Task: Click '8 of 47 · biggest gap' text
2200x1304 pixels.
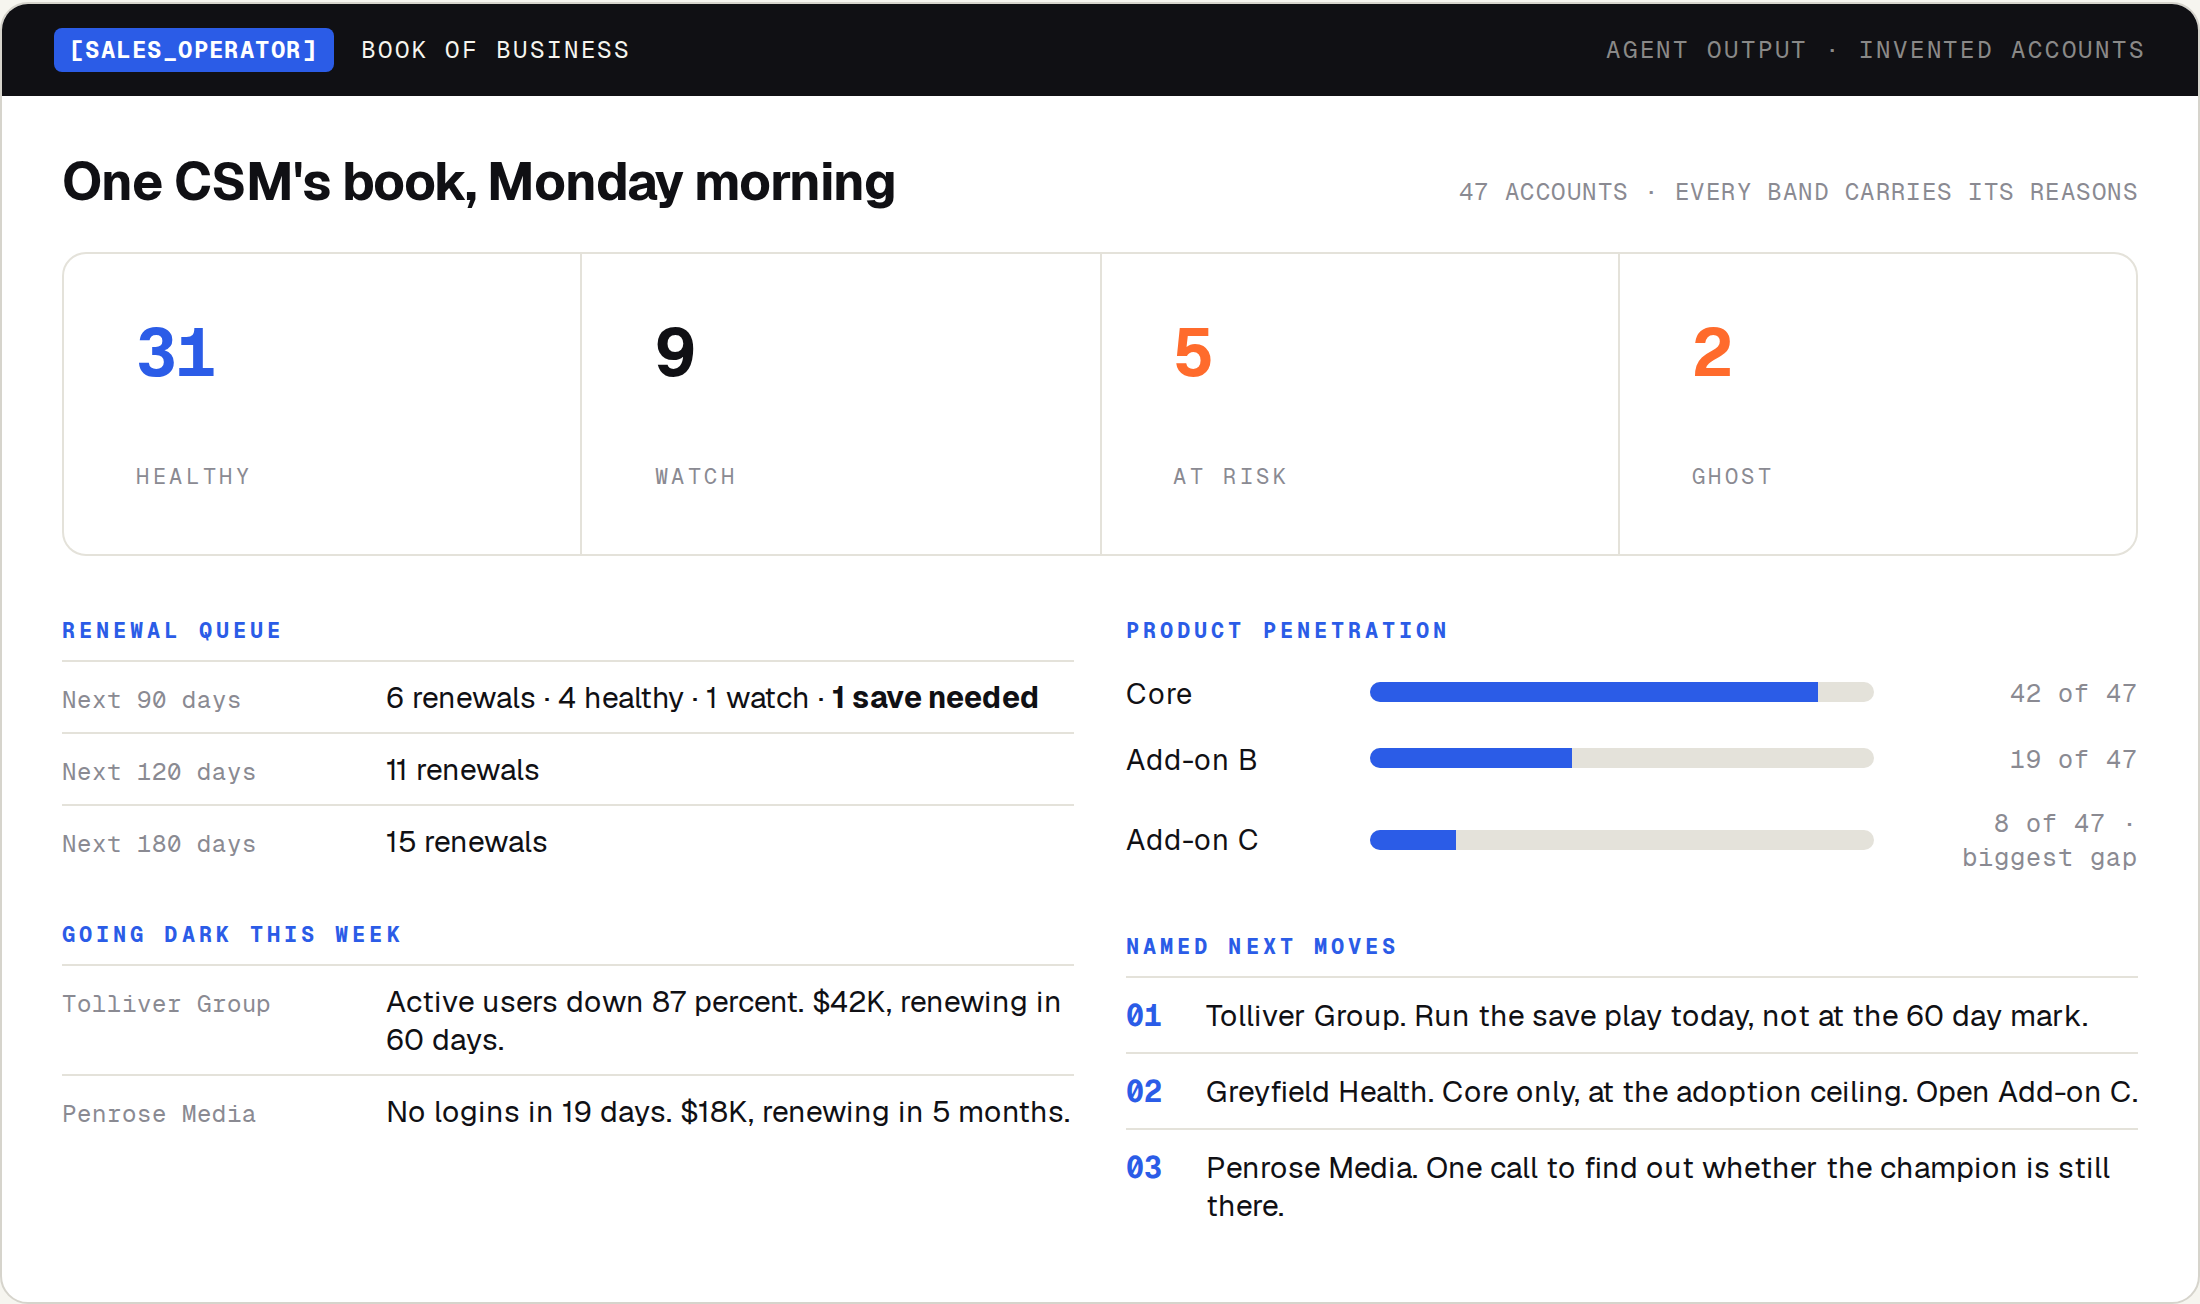Action: pos(2049,841)
